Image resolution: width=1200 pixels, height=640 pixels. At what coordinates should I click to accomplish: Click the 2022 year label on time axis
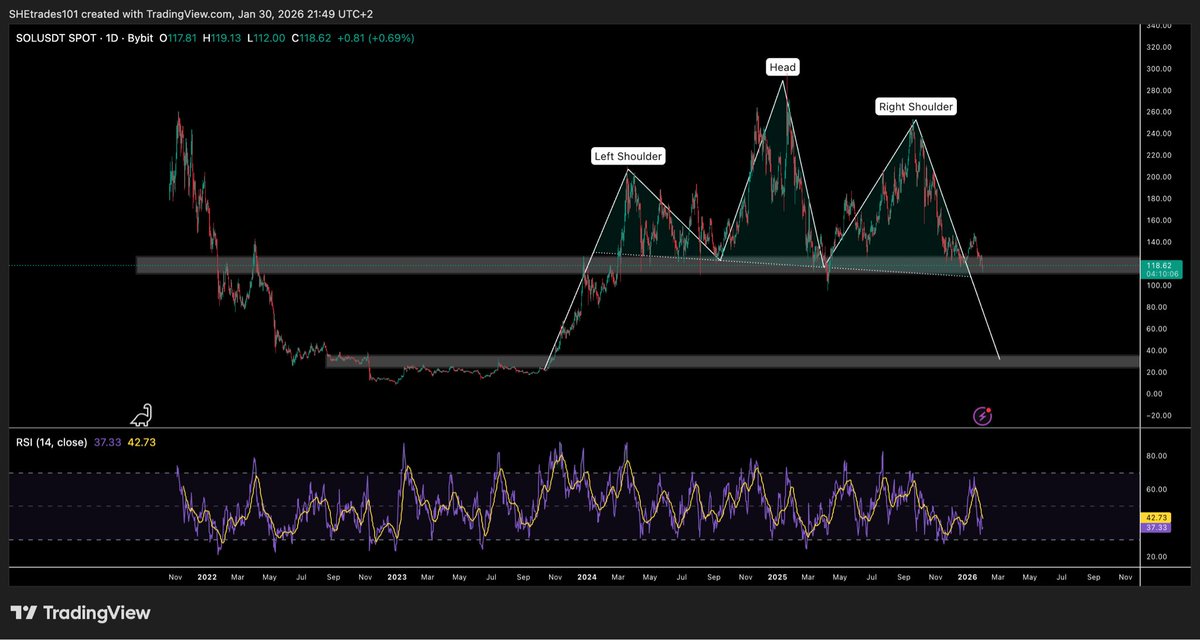pyautogui.click(x=207, y=577)
